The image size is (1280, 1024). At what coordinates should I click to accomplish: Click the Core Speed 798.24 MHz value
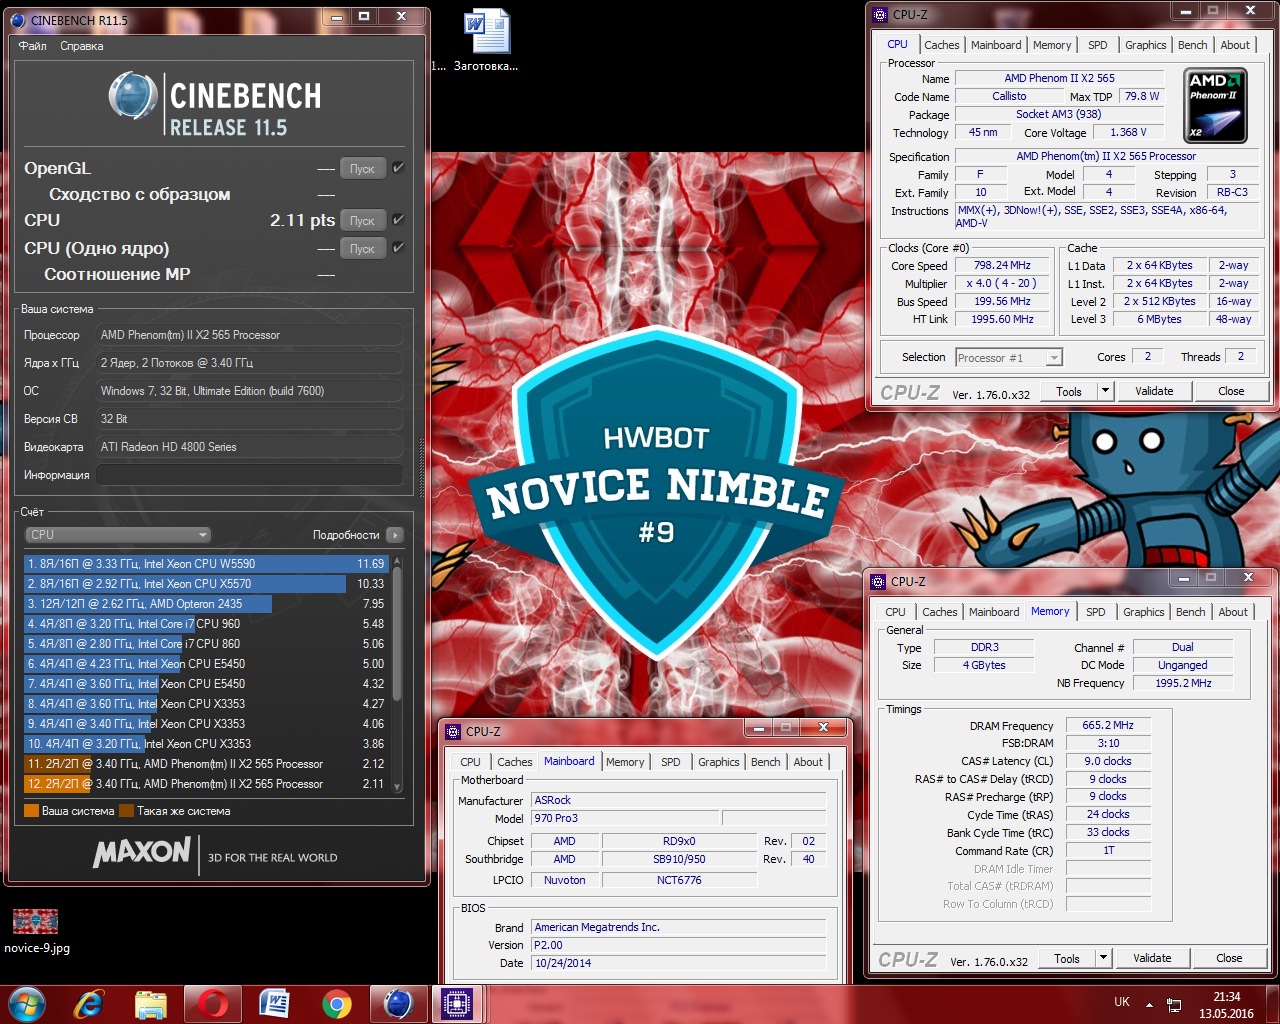coord(1002,266)
